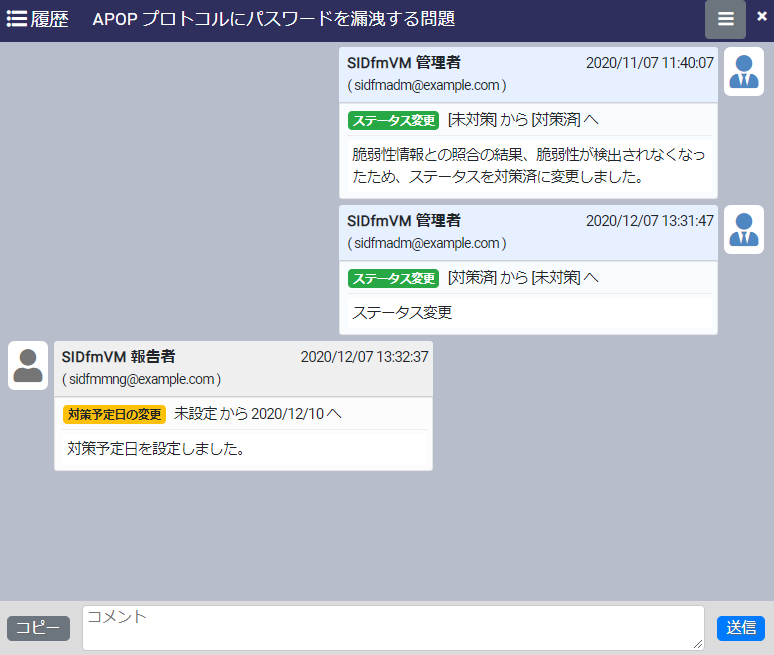Click sidfmmng@example.com email text

click(x=142, y=380)
